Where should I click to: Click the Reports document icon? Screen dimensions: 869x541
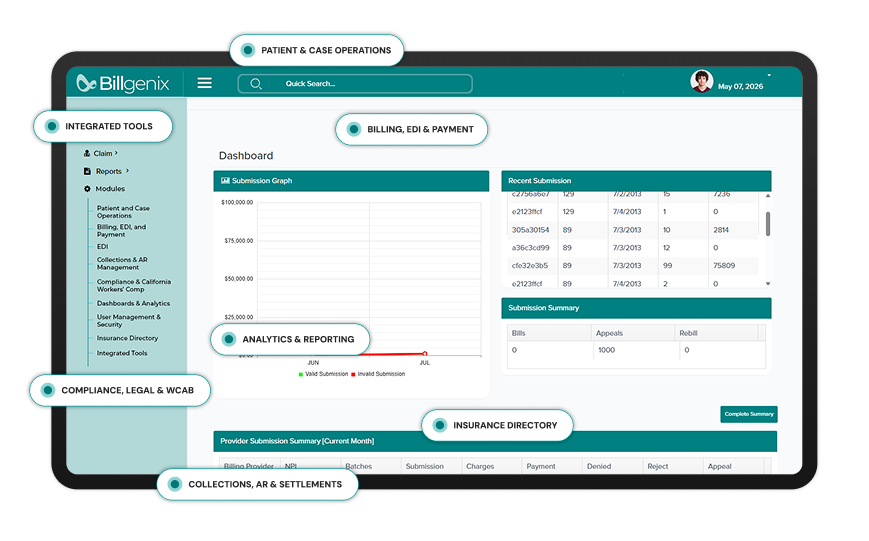click(87, 171)
